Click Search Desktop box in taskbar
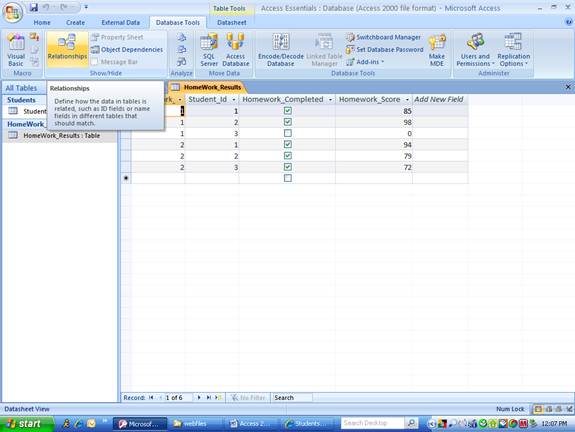This screenshot has width=575, height=432. tap(373, 423)
